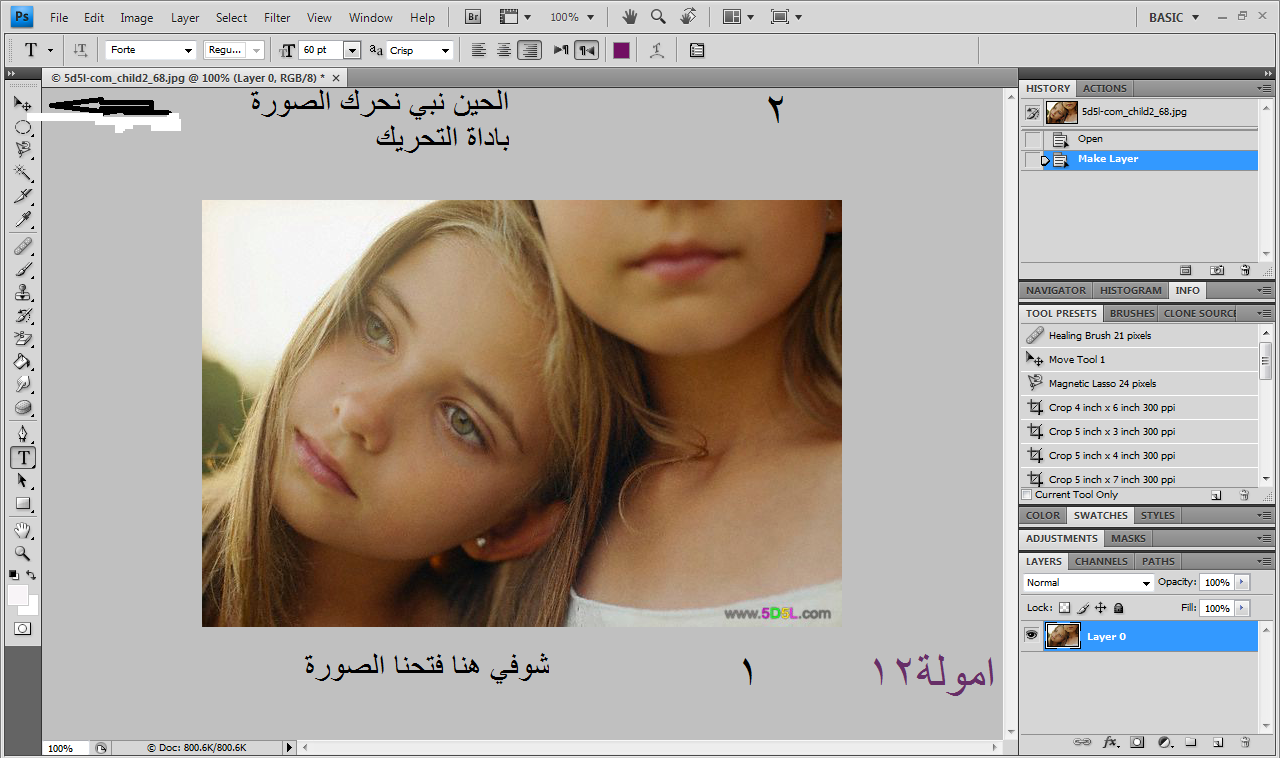Switch to the Channels tab
Screen dimensions: 1280x758
point(1100,561)
